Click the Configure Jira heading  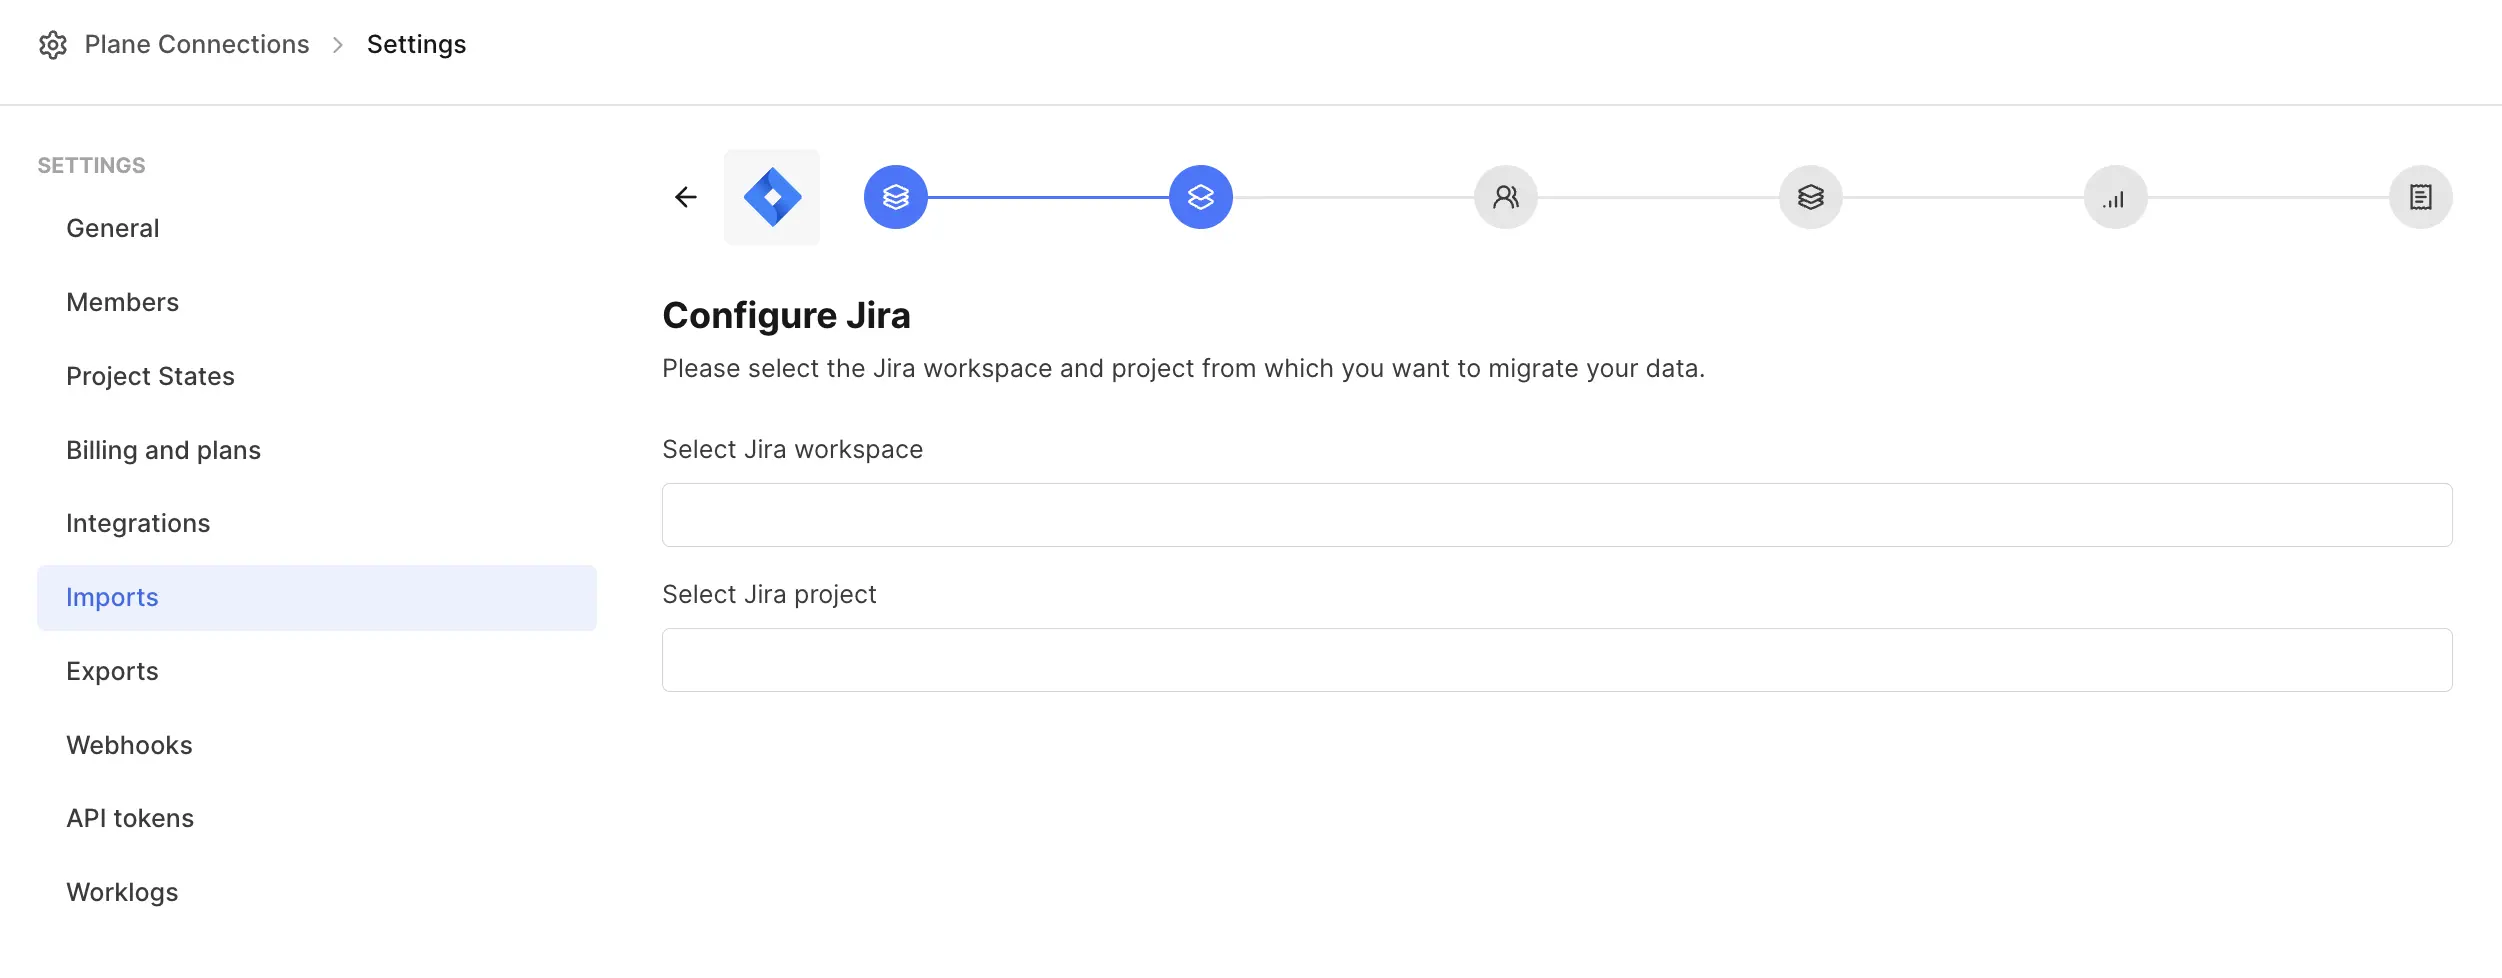(x=786, y=316)
